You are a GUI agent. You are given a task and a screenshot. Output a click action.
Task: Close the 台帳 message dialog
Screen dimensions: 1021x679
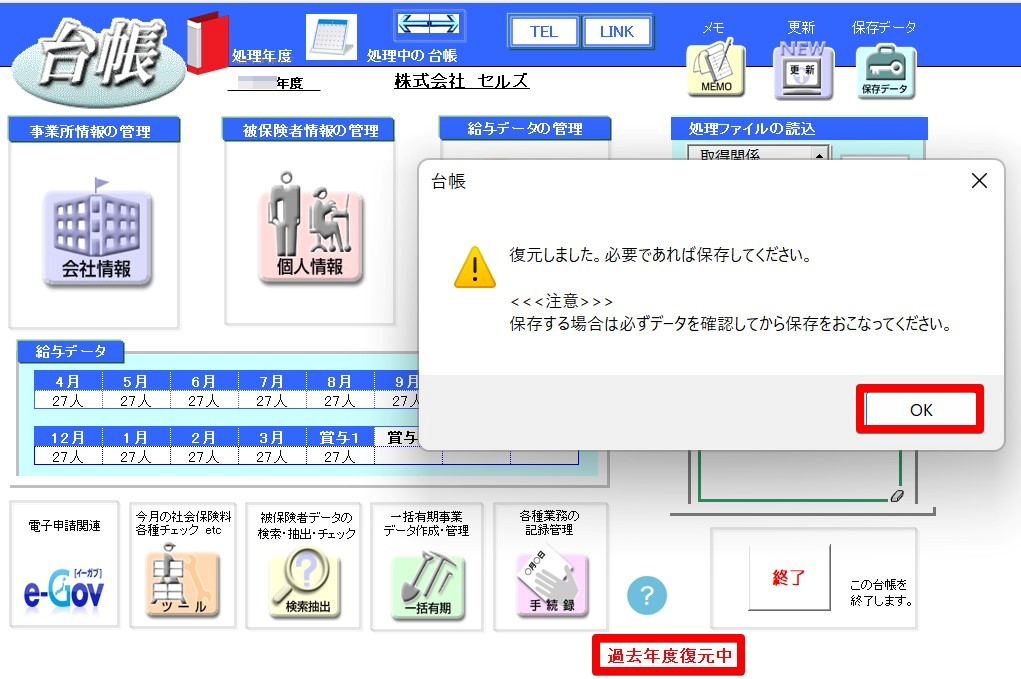point(979,181)
